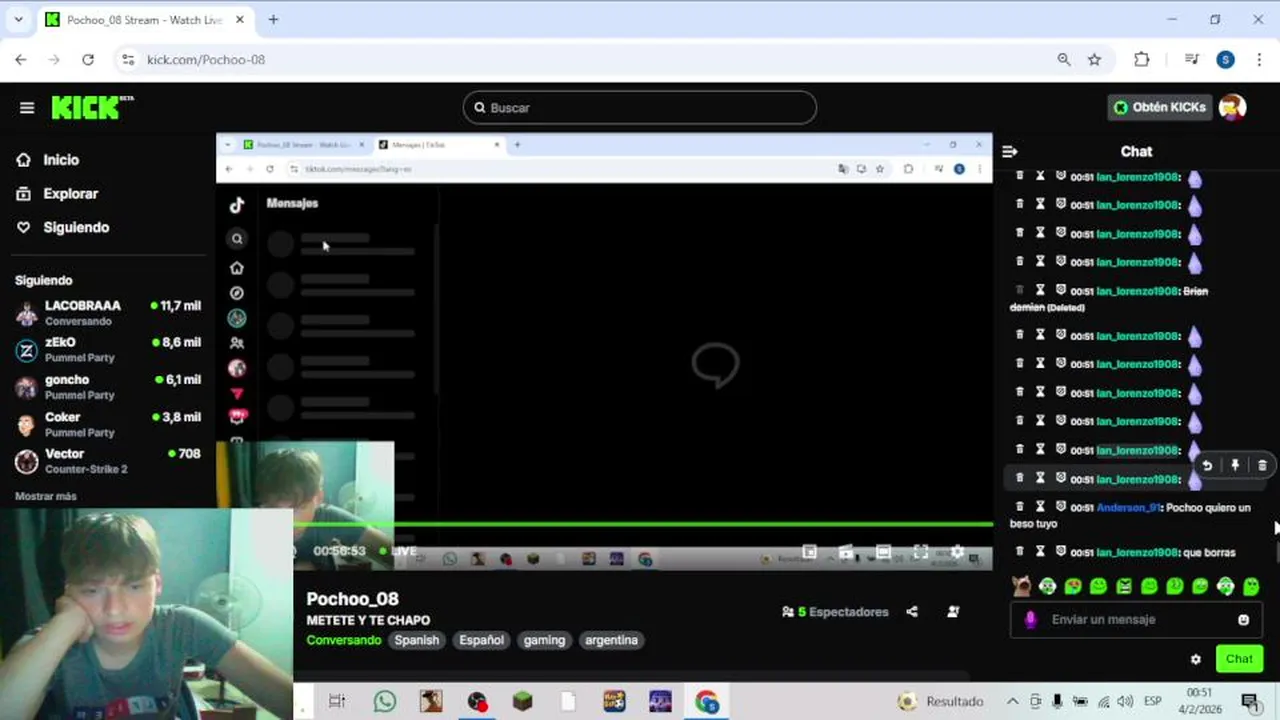1280x720 pixels.
Task: Open the ESP language switcher
Action: pyautogui.click(x=1152, y=701)
